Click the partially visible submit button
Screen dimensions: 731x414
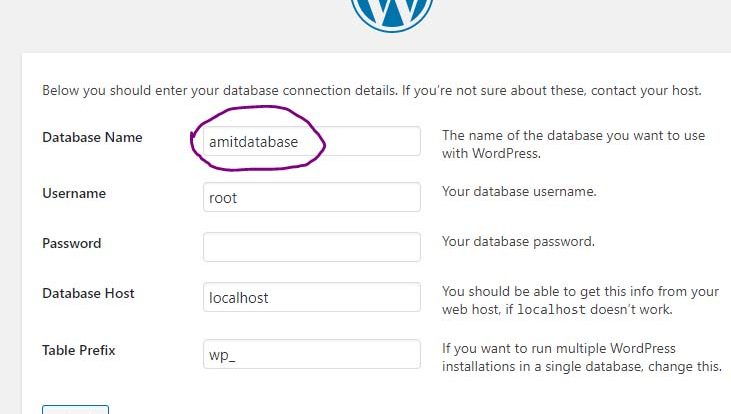(76, 409)
